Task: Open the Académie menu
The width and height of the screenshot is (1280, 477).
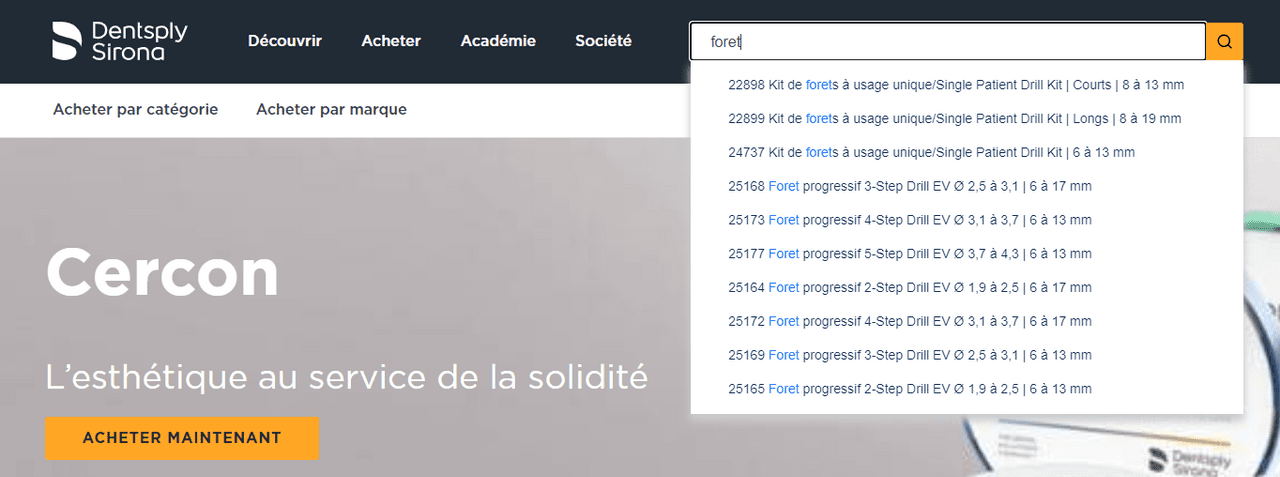Action: (x=498, y=41)
